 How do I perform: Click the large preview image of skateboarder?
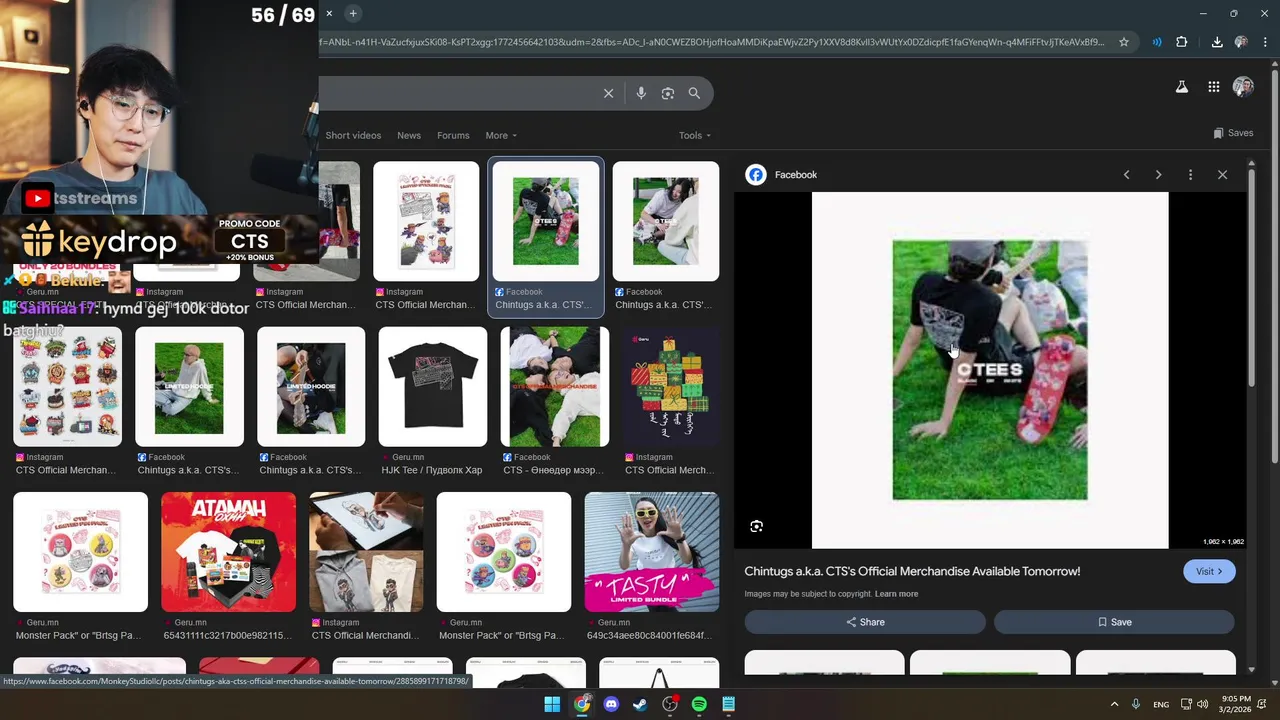click(x=990, y=370)
